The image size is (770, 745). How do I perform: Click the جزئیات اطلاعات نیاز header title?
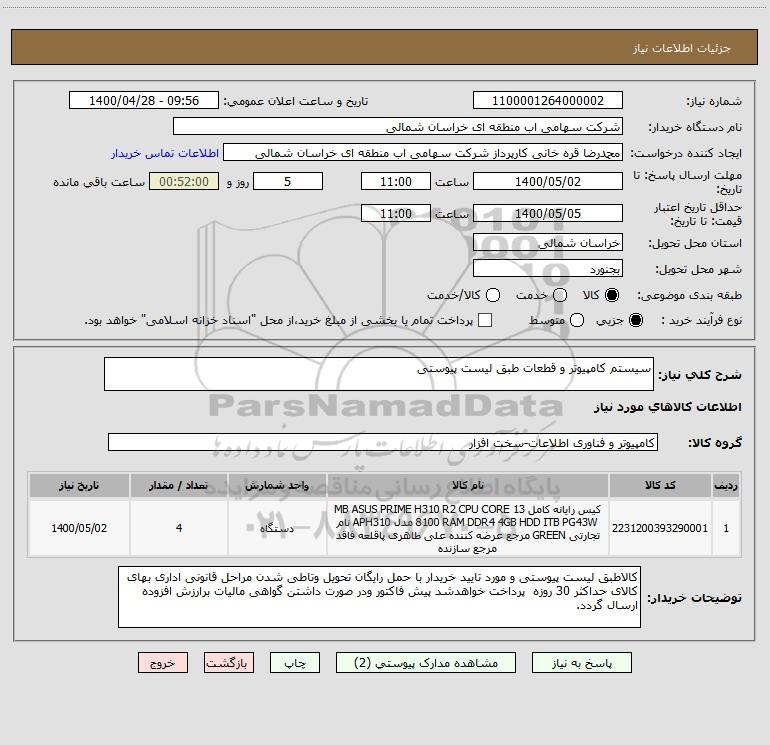tap(681, 48)
